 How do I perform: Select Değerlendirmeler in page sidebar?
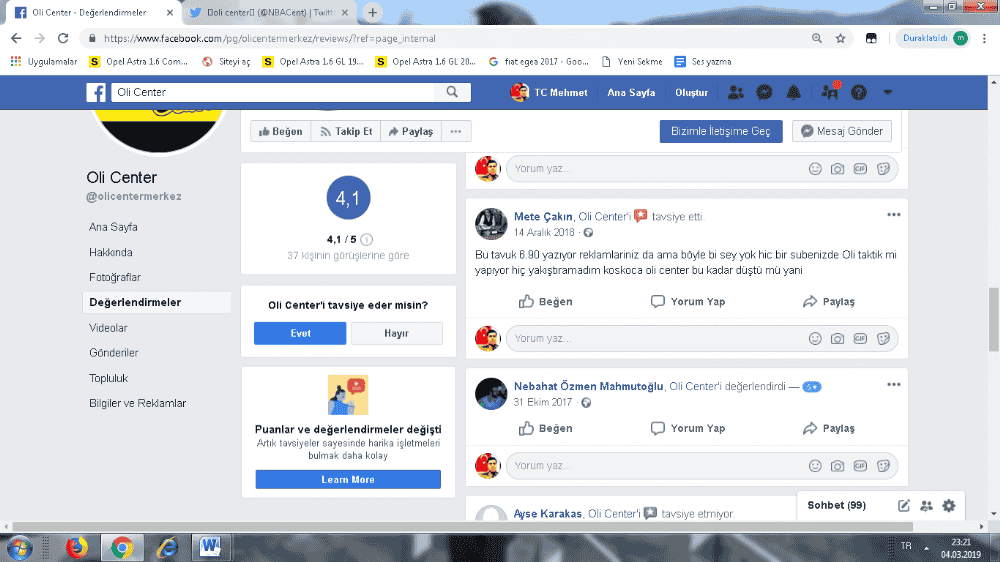tap(156, 302)
